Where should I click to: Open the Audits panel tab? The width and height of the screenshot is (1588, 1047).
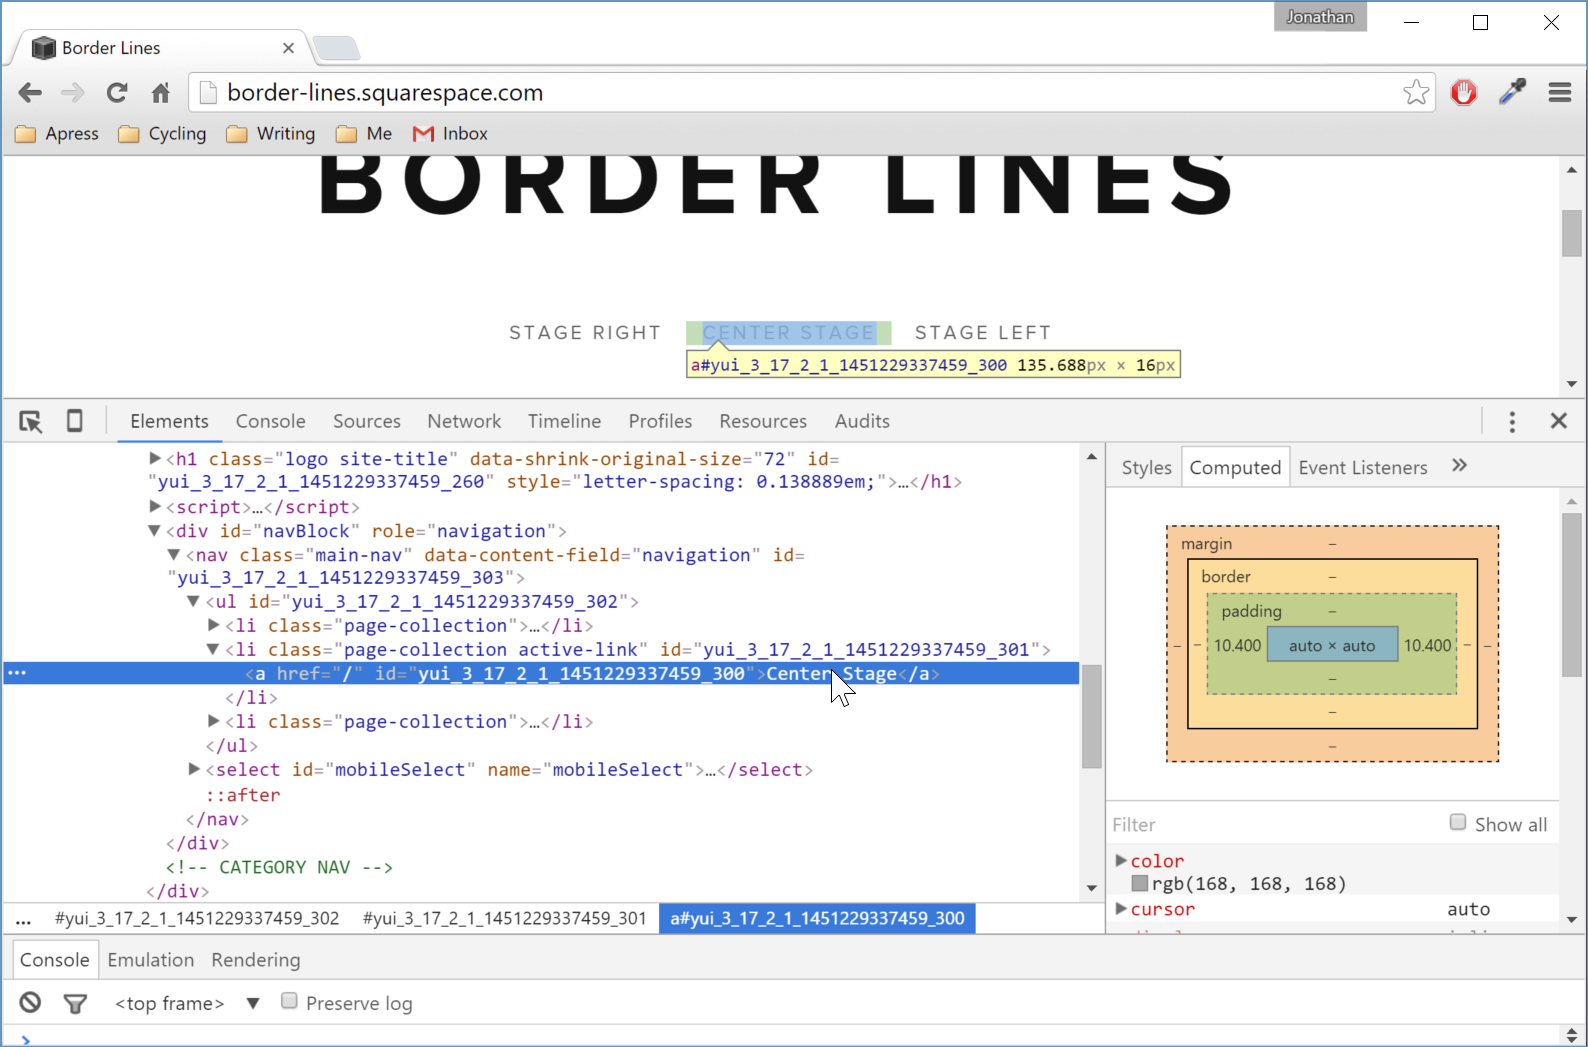click(x=862, y=421)
